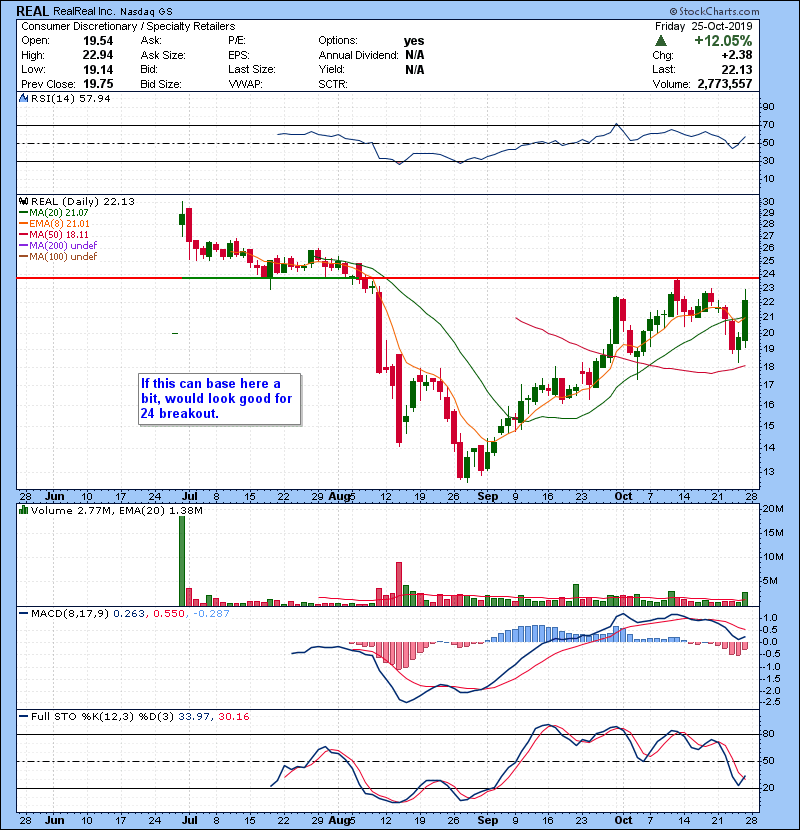Click the Chg value +2.38
The image size is (800, 830).
(736, 55)
